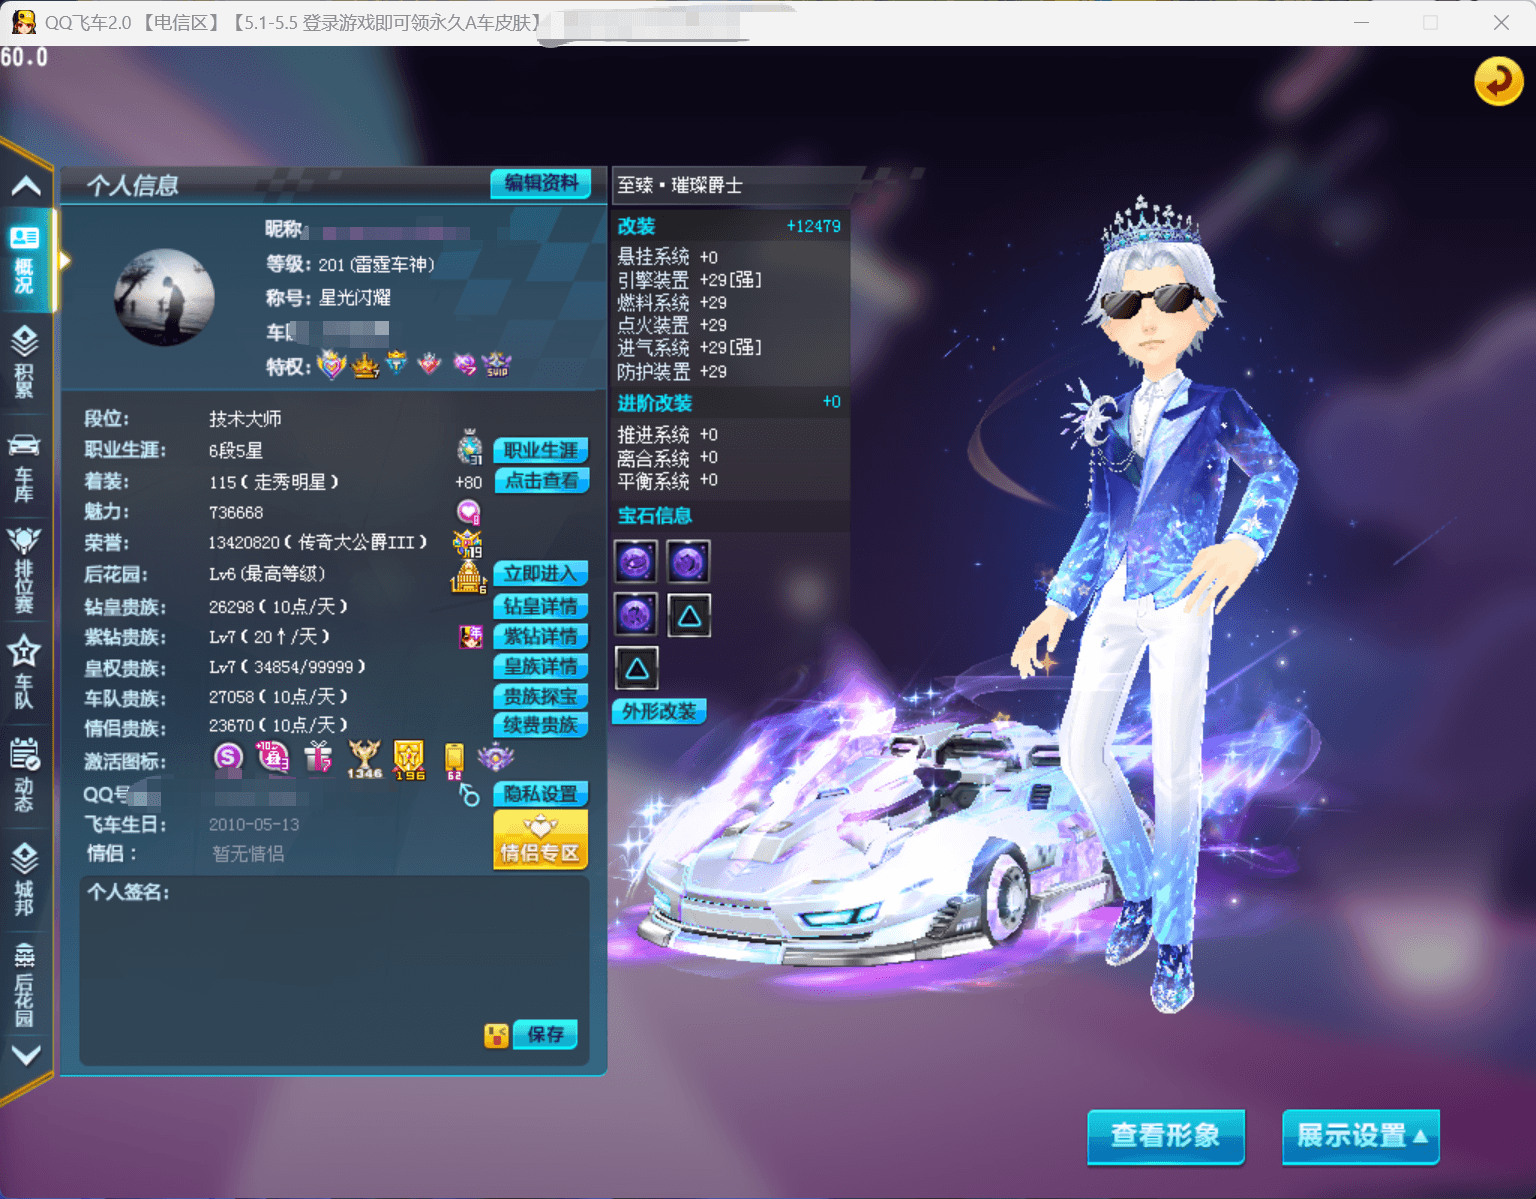Click the gift box activated icon
The width and height of the screenshot is (1536, 1199).
(319, 757)
